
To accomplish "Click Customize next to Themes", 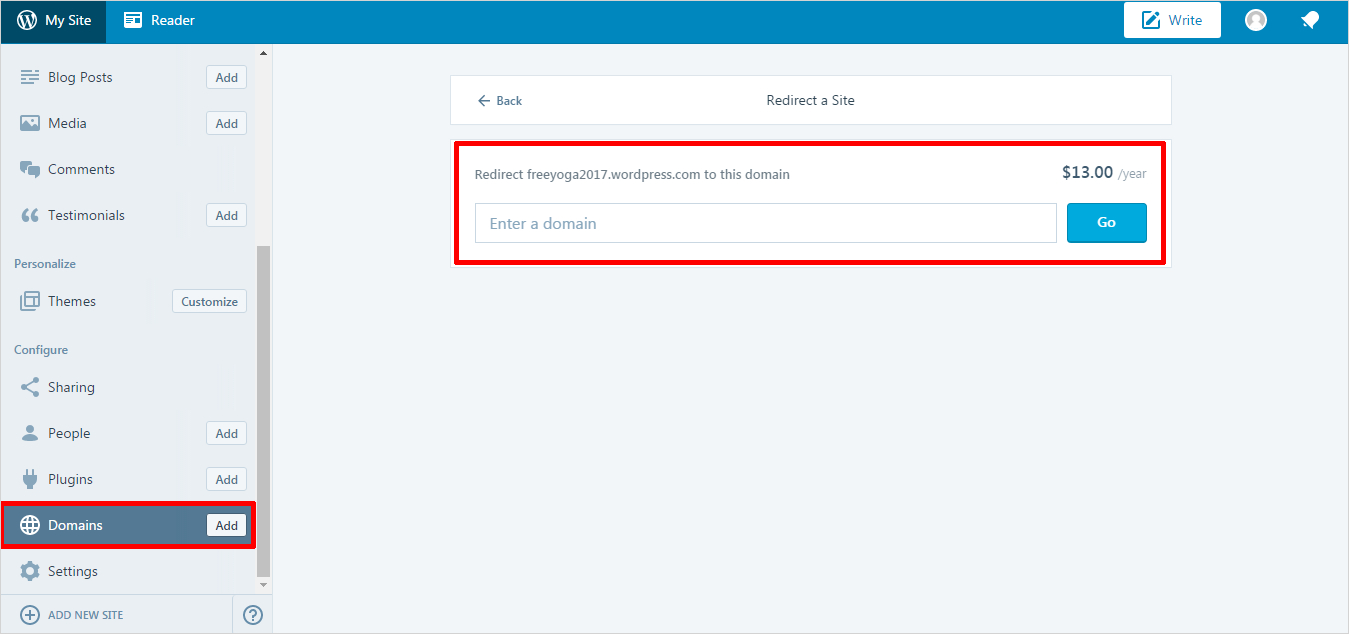I will [x=209, y=301].
